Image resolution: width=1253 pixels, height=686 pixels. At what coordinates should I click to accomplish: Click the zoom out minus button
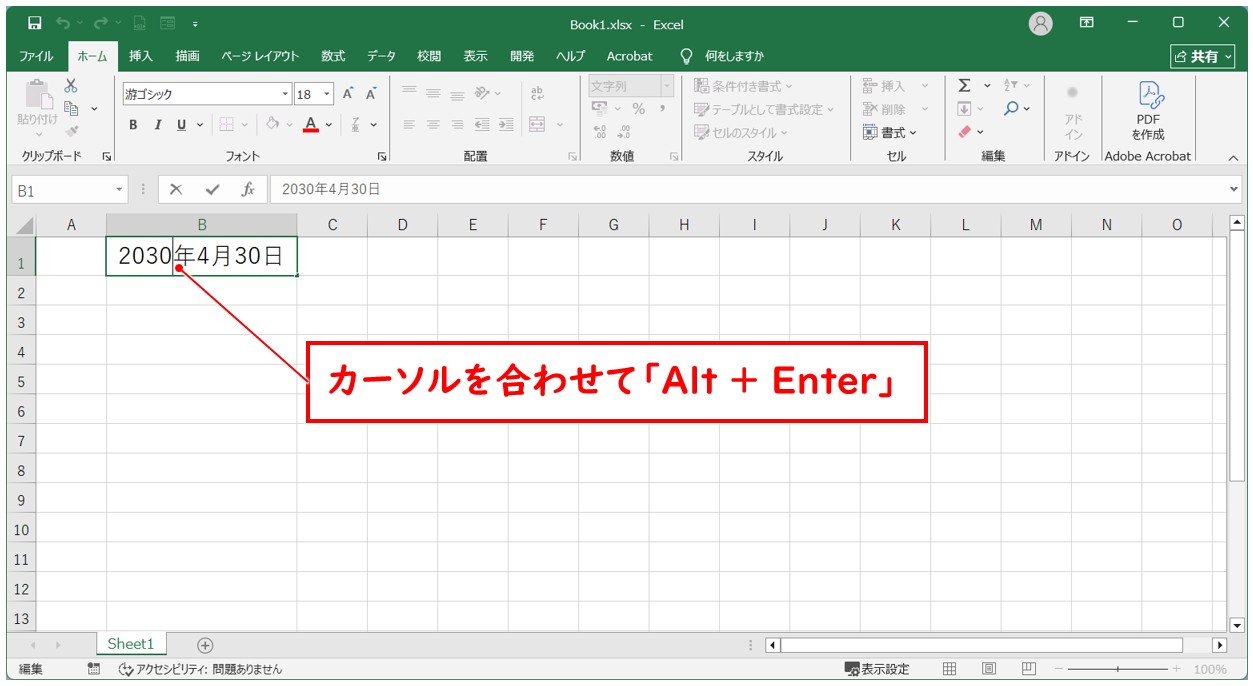[1058, 669]
